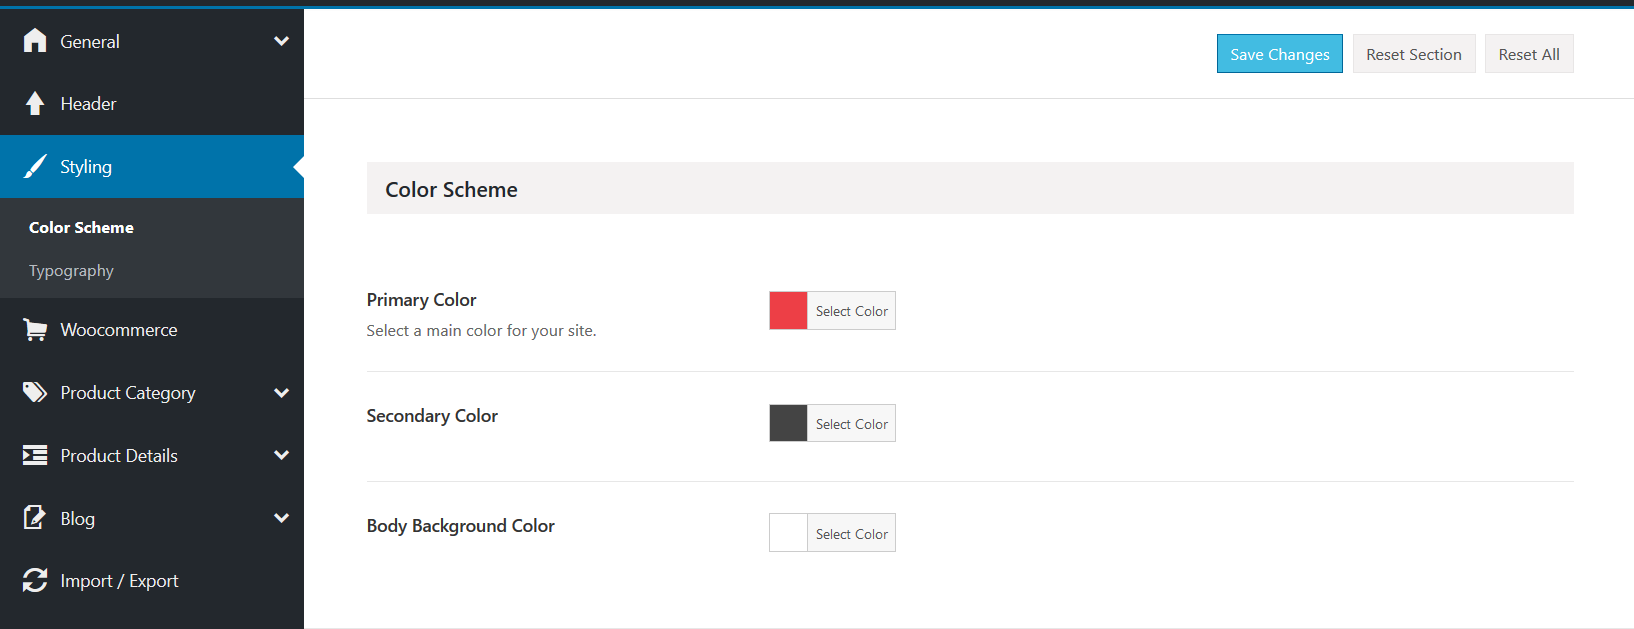Screen dimensions: 1634x629
Task: Expand the Product Details chevron
Action: [281, 456]
